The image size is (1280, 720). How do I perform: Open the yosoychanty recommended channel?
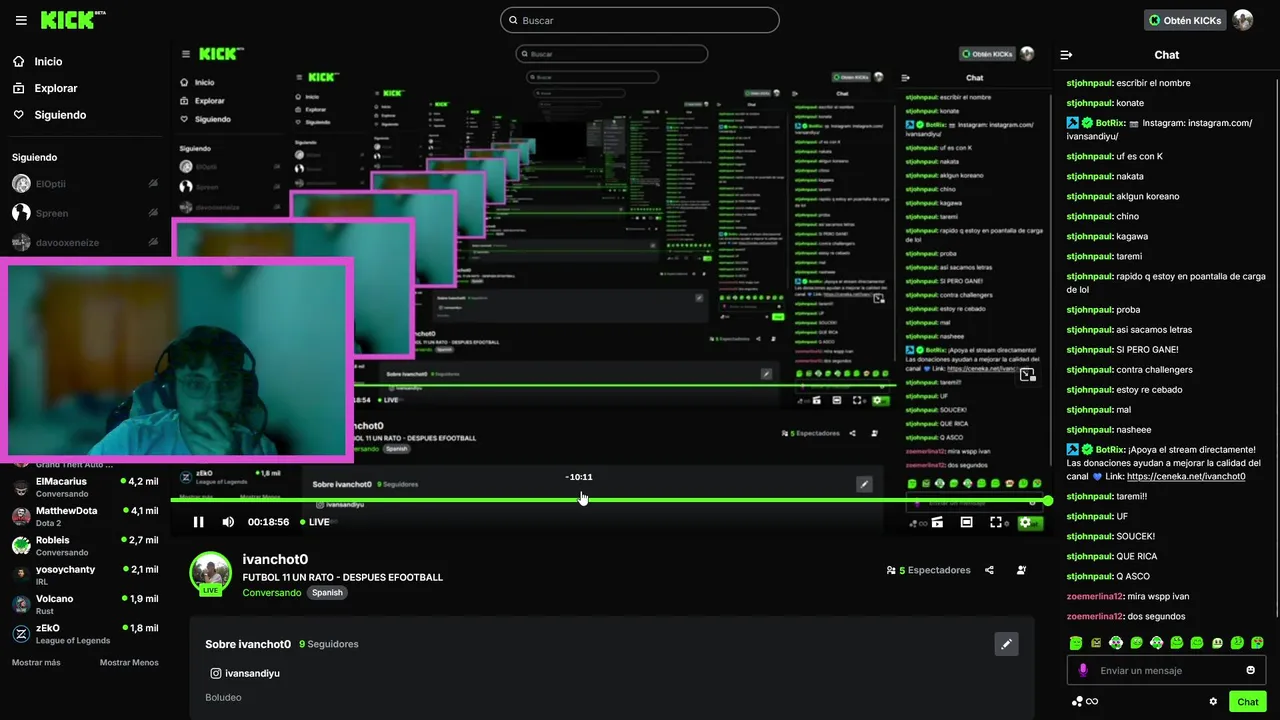[84, 575]
